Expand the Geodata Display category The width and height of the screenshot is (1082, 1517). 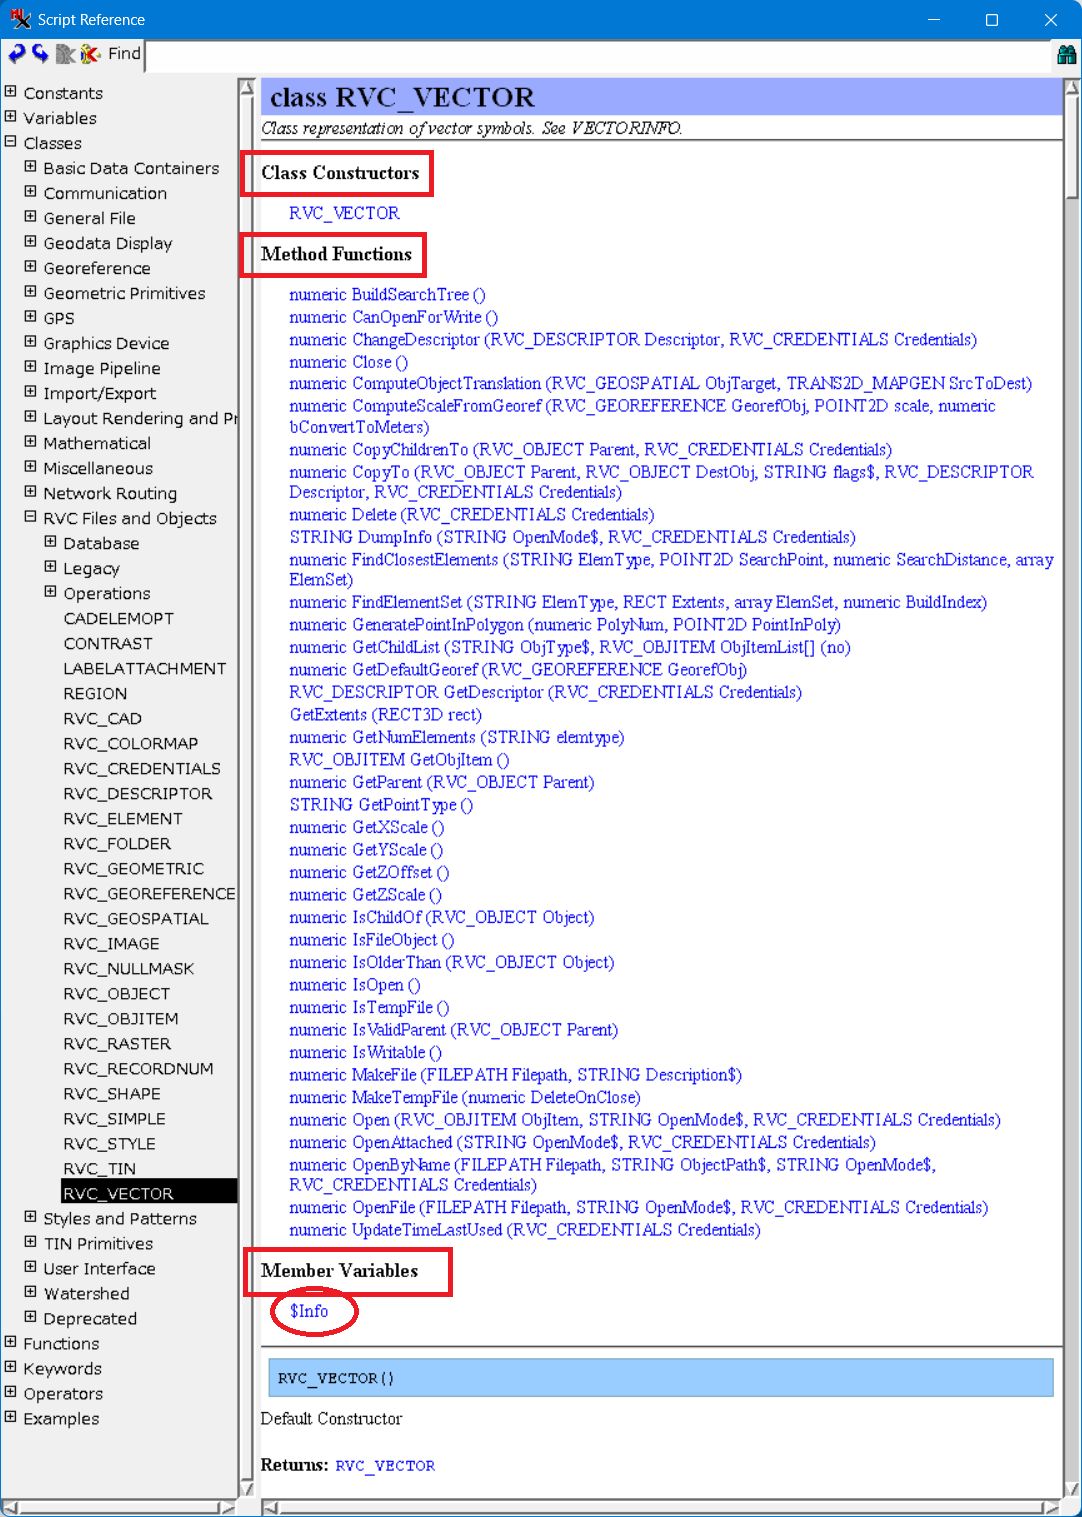pyautogui.click(x=31, y=242)
